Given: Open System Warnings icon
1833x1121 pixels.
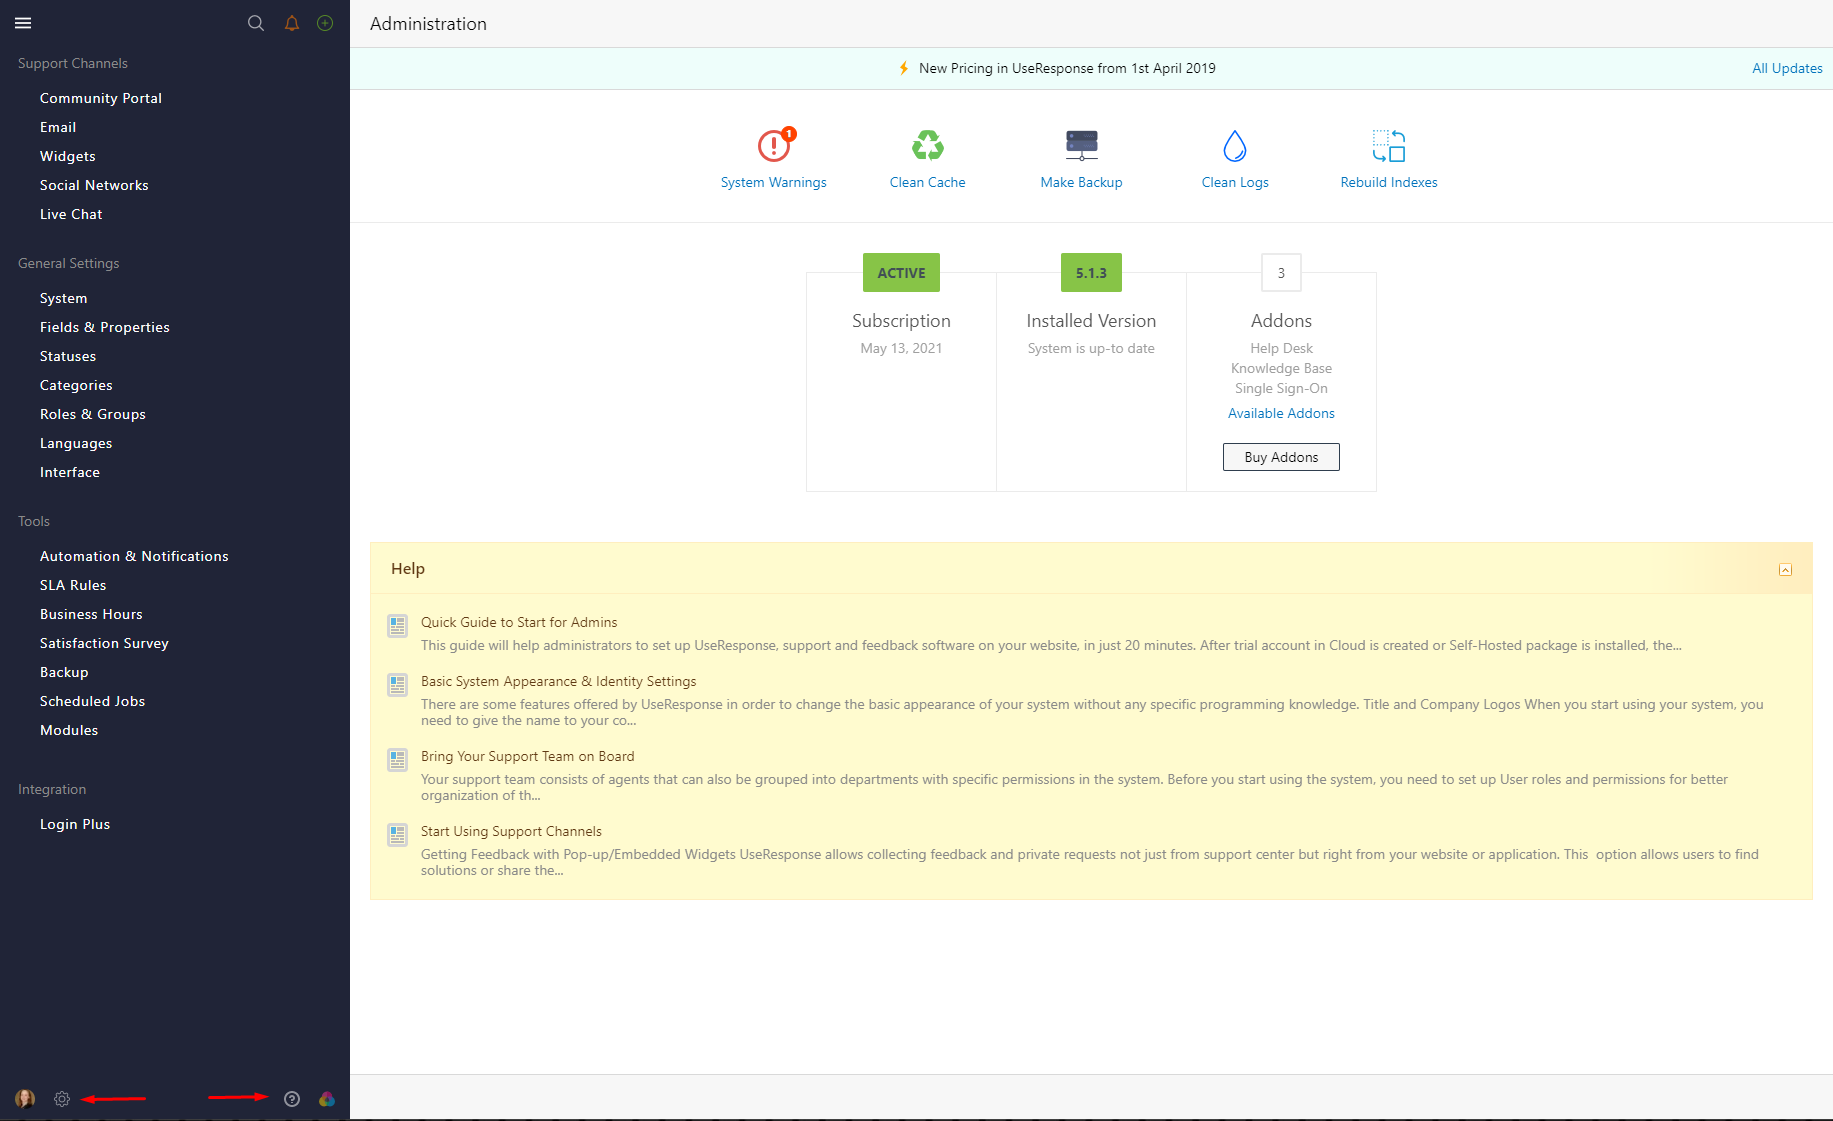Looking at the screenshot, I should (774, 146).
